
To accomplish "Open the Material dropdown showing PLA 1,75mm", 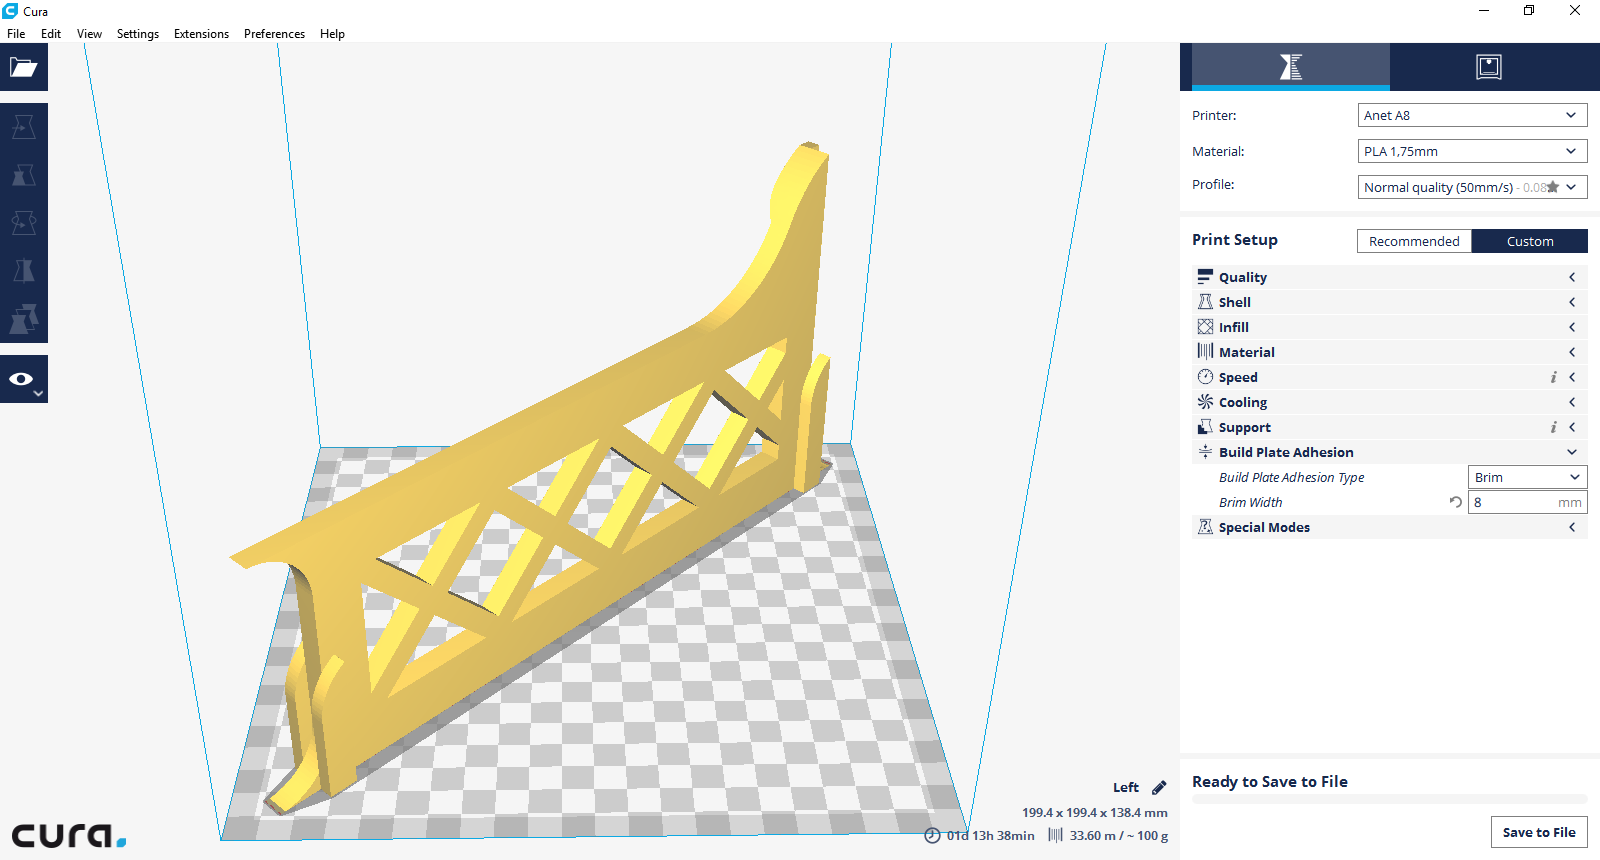I will tap(1472, 151).
